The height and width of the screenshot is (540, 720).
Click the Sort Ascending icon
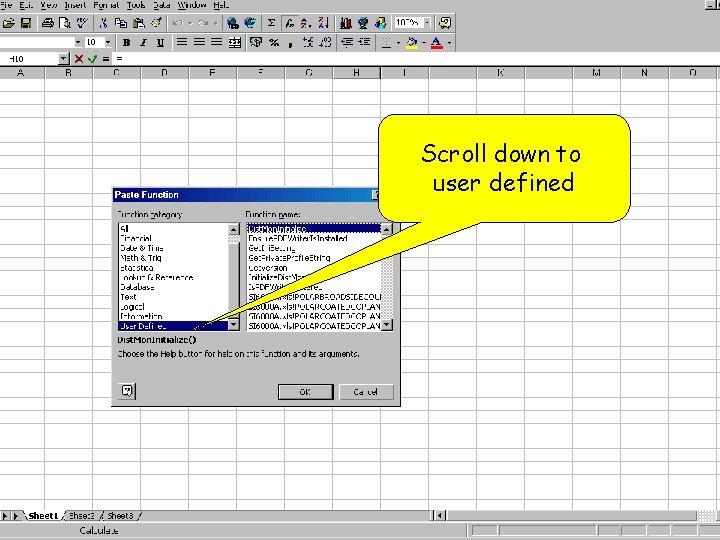[306, 23]
